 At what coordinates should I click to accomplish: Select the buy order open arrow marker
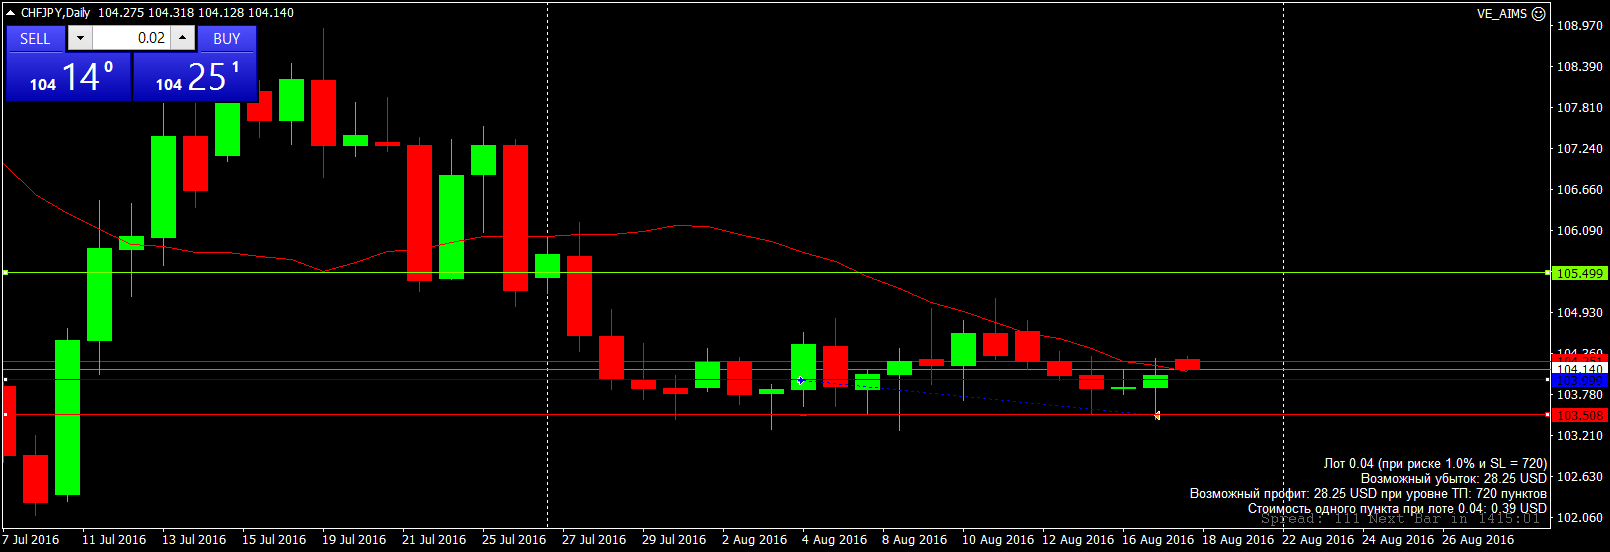click(x=801, y=380)
